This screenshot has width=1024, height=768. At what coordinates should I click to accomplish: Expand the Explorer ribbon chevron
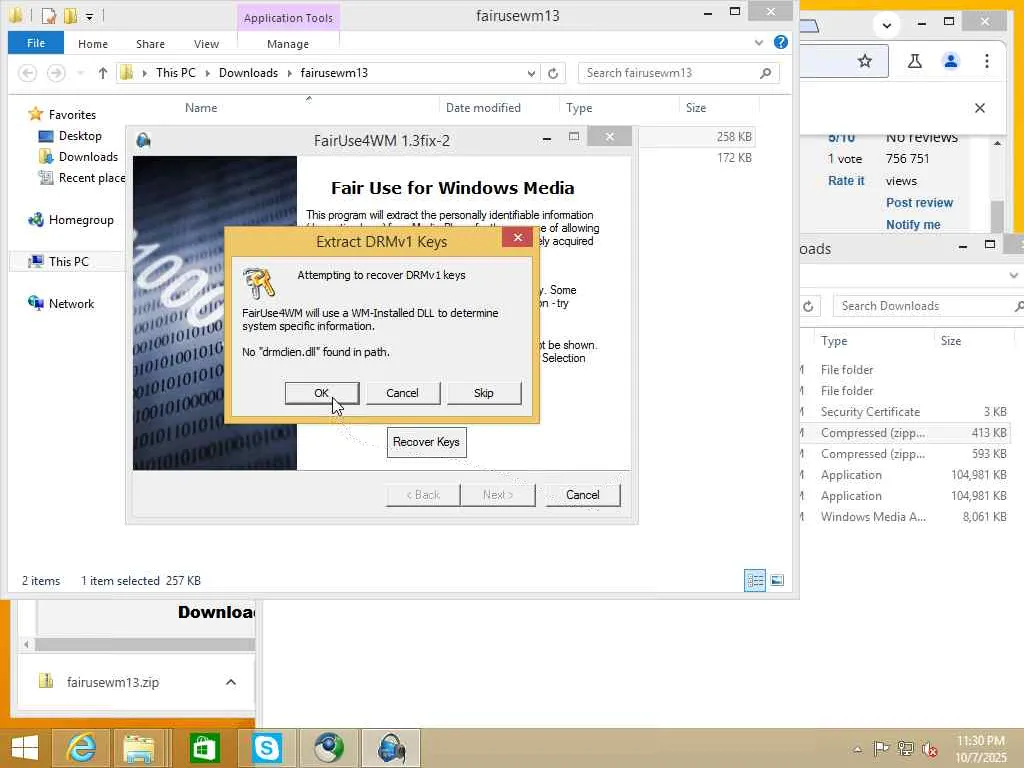[x=759, y=43]
